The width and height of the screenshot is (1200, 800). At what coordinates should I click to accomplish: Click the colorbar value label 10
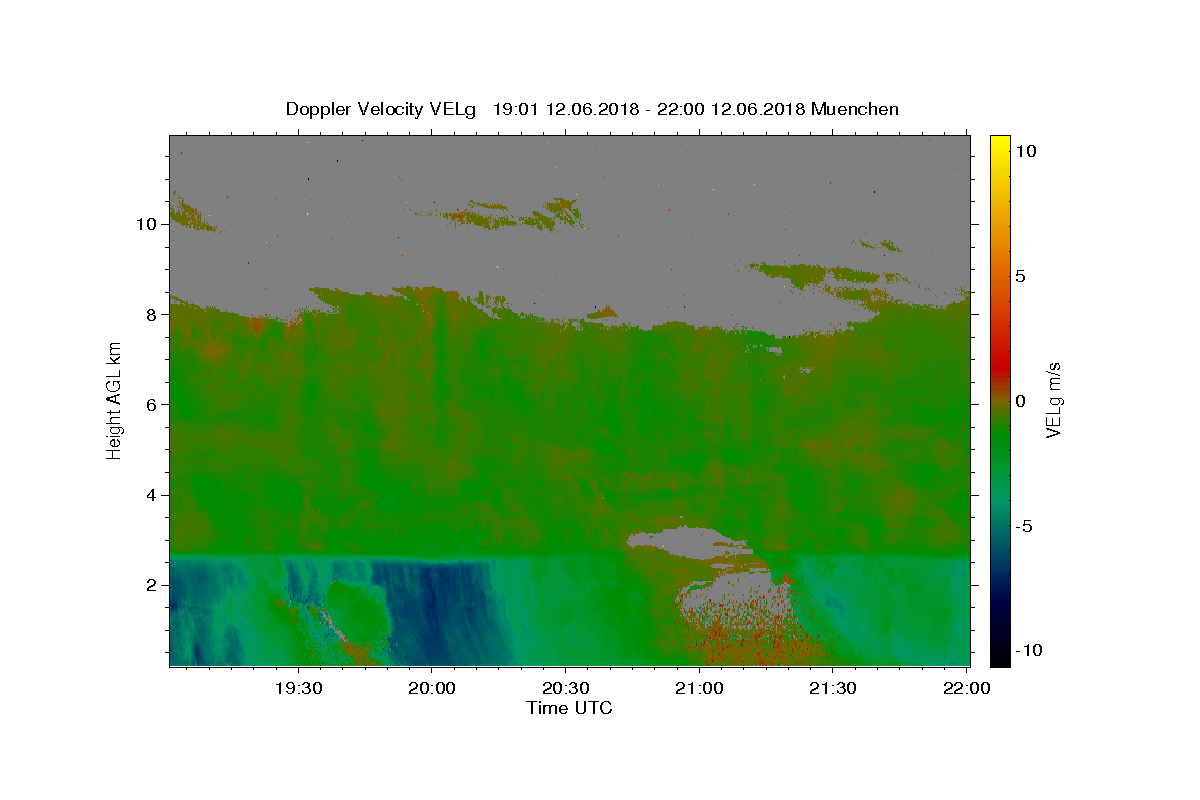(x=1026, y=150)
